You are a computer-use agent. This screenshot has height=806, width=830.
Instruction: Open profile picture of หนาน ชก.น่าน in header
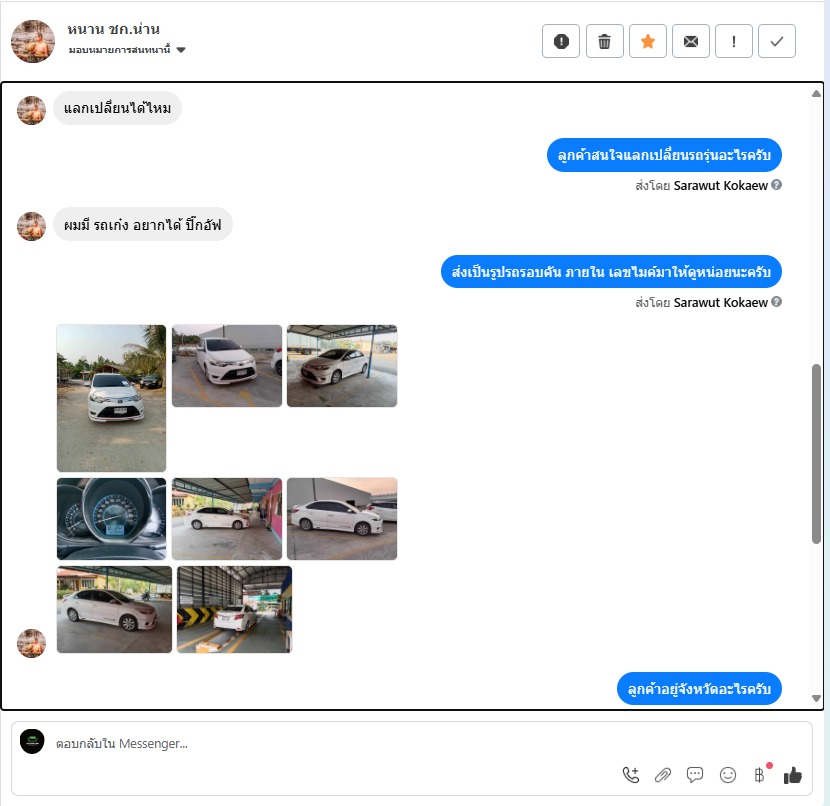pos(33,42)
